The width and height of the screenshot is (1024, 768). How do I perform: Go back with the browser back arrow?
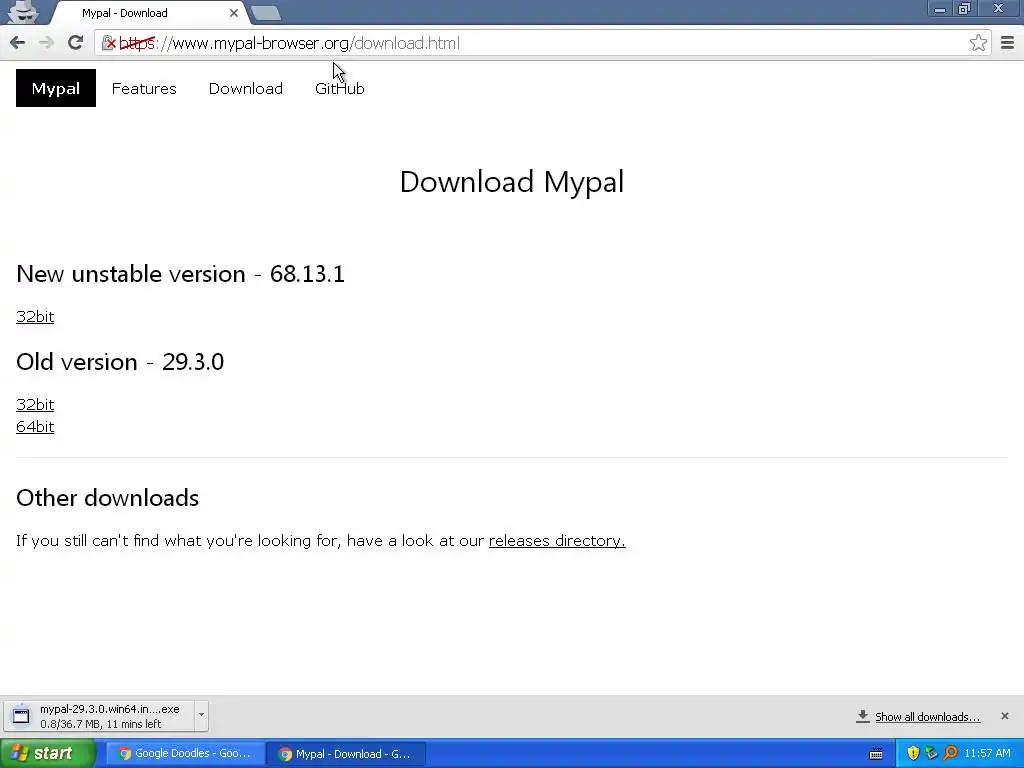18,43
